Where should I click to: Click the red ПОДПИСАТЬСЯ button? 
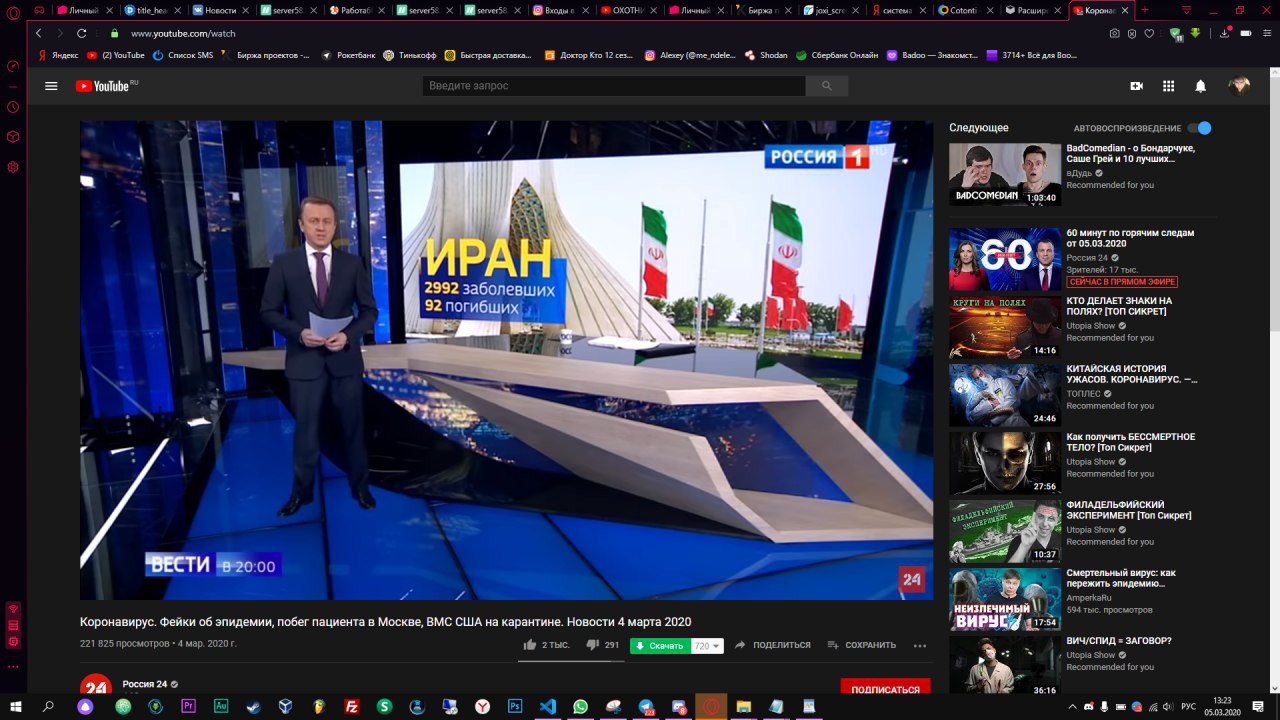tap(885, 688)
